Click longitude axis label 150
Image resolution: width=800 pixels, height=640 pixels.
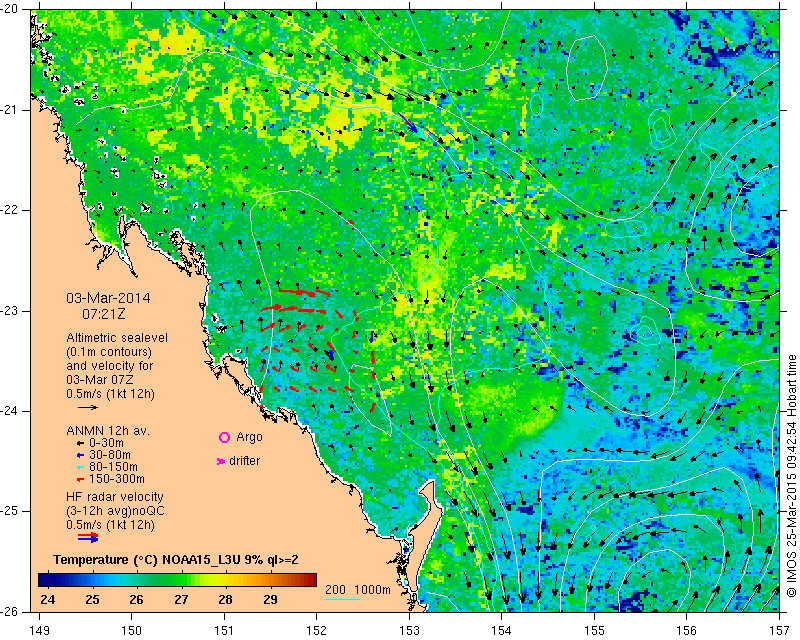click(x=132, y=631)
